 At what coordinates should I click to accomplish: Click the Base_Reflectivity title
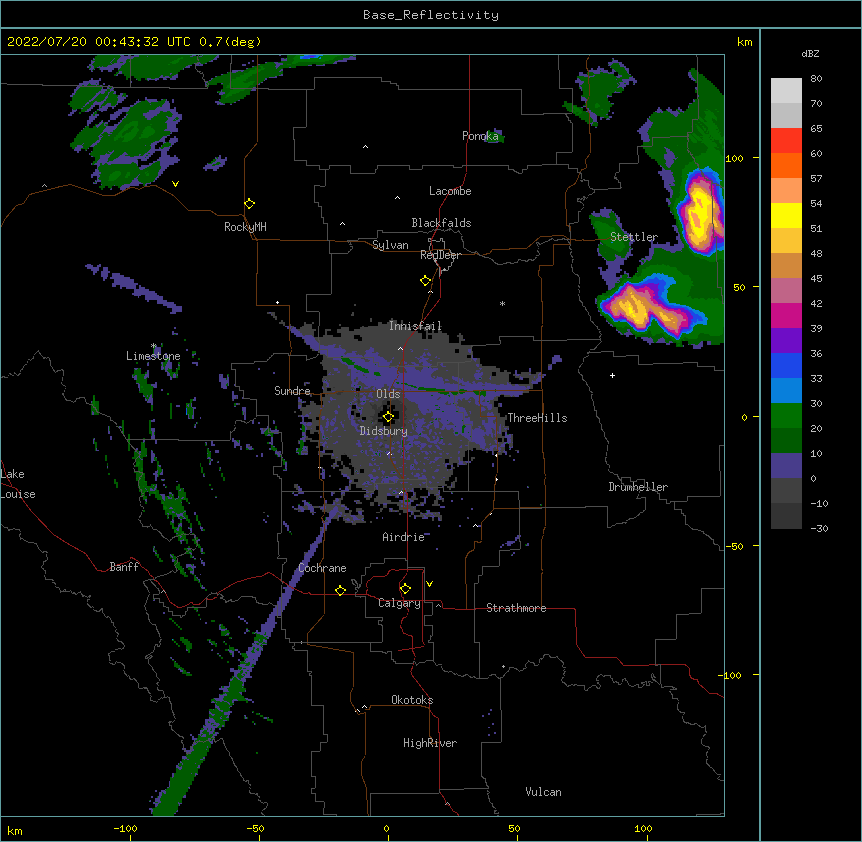point(431,15)
